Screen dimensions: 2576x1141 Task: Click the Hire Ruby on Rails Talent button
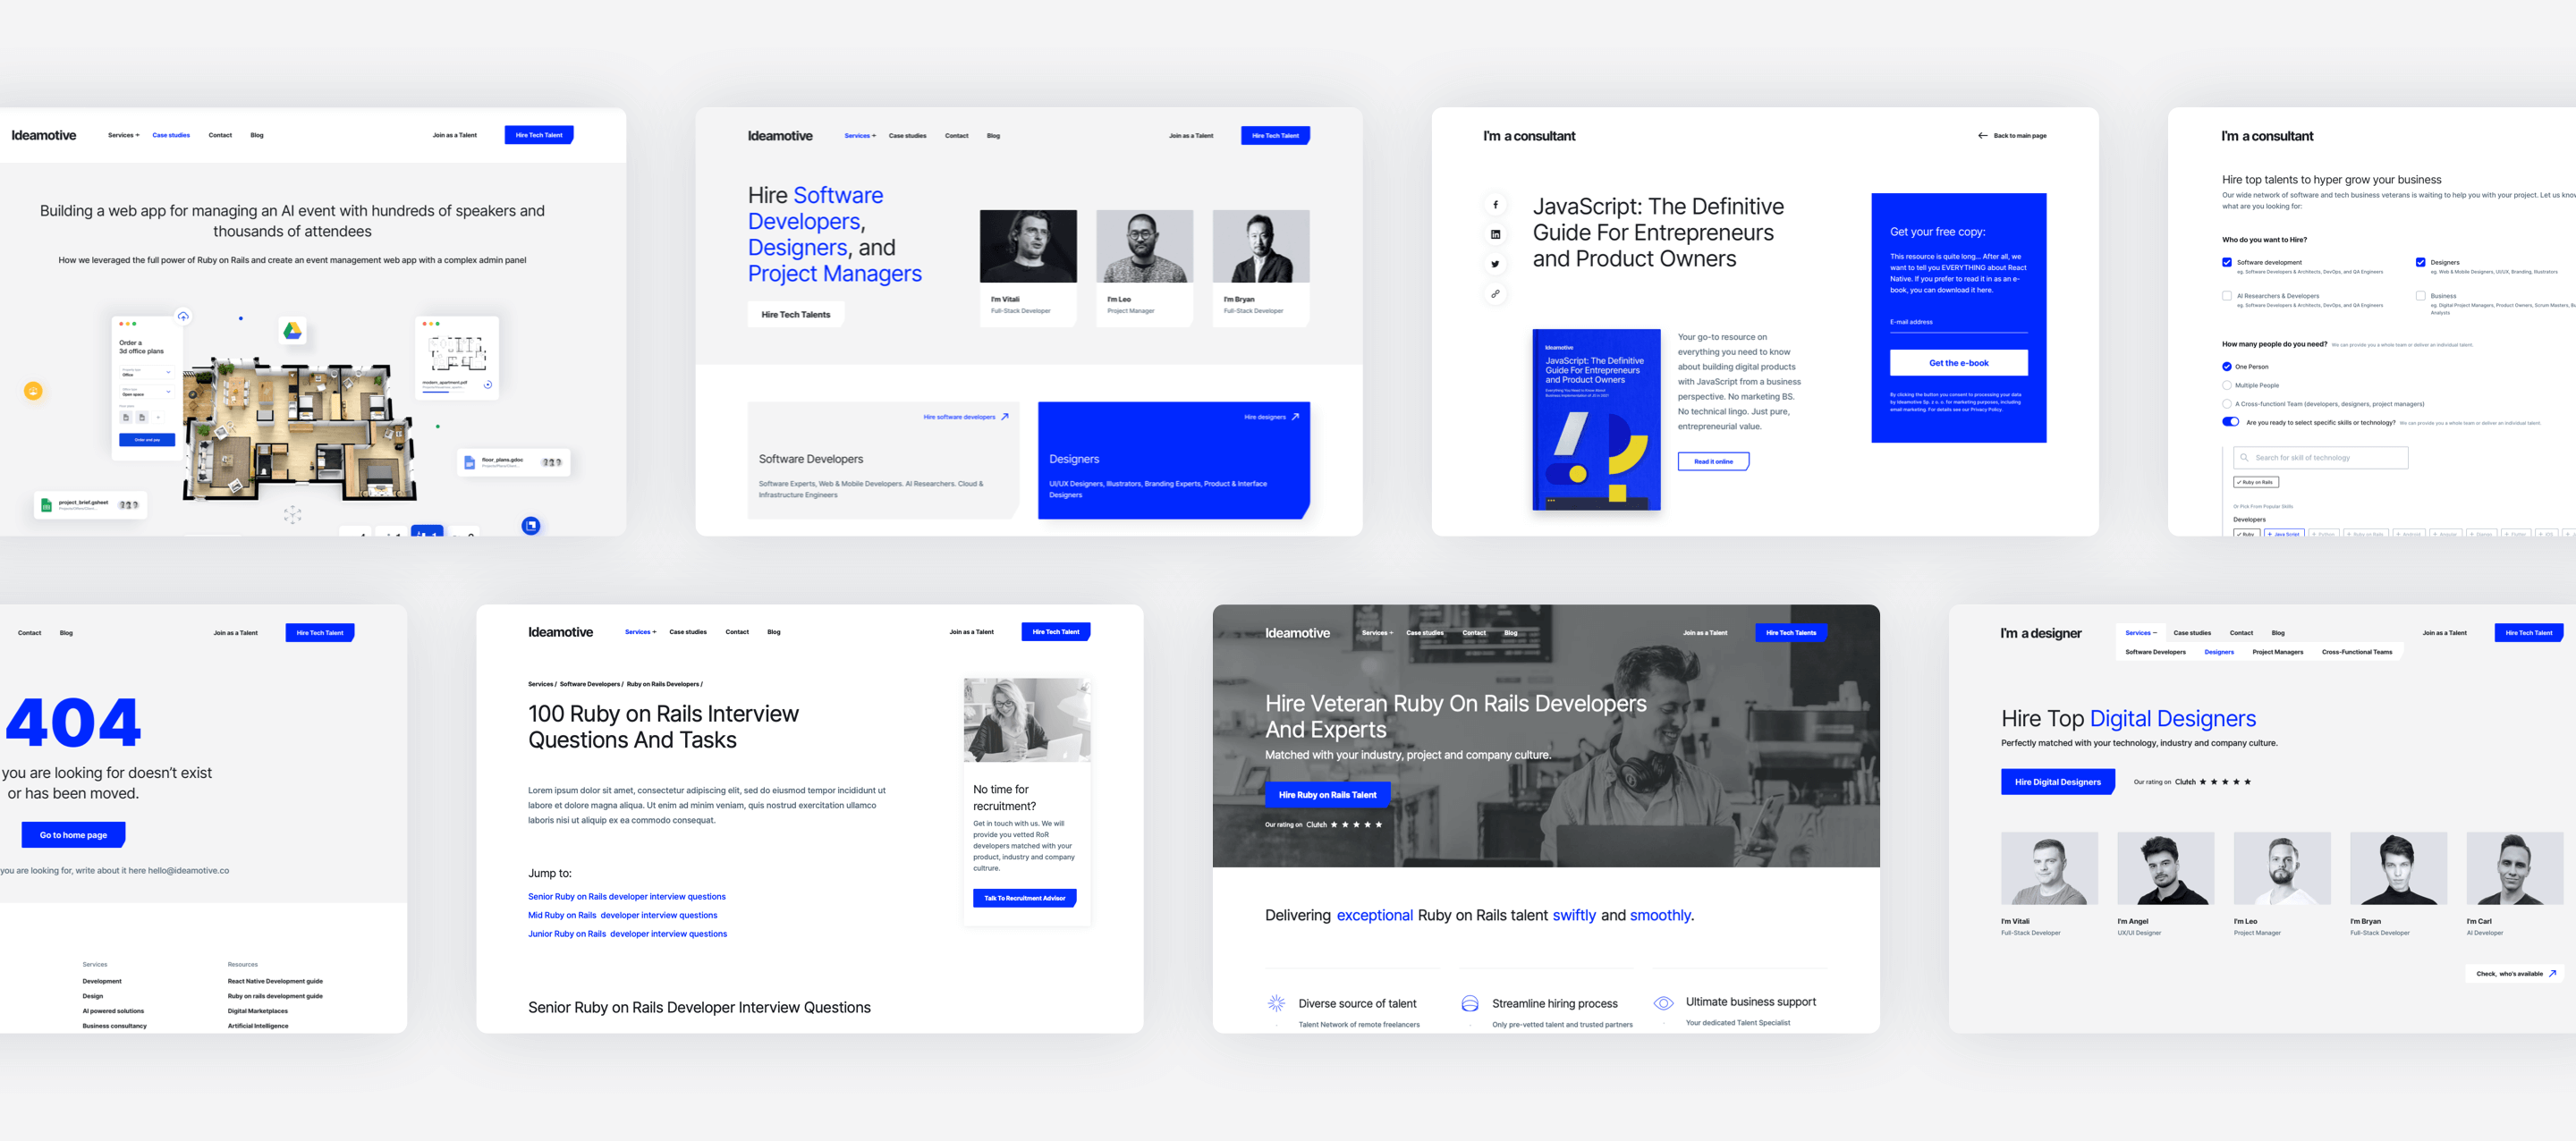(1329, 795)
